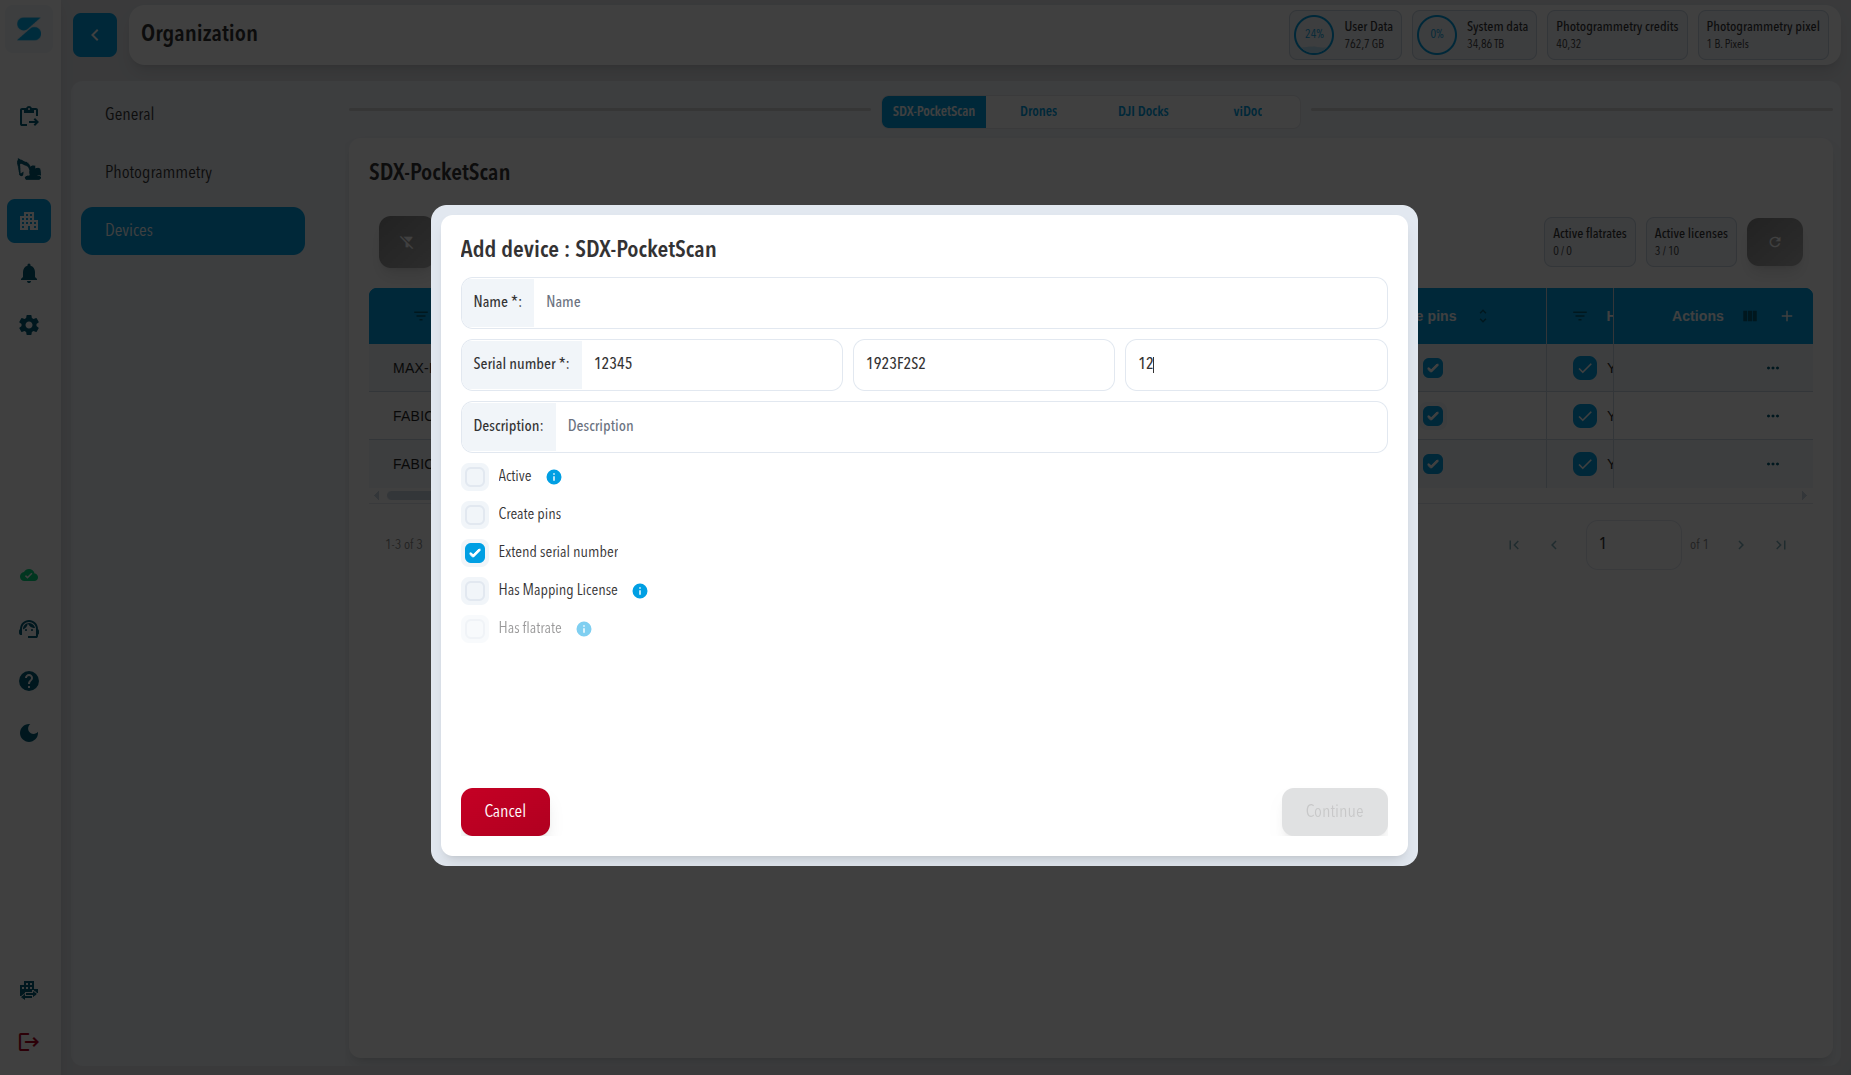Click the Photogrammetry credits indicator
The image size is (1851, 1075).
tap(1617, 35)
